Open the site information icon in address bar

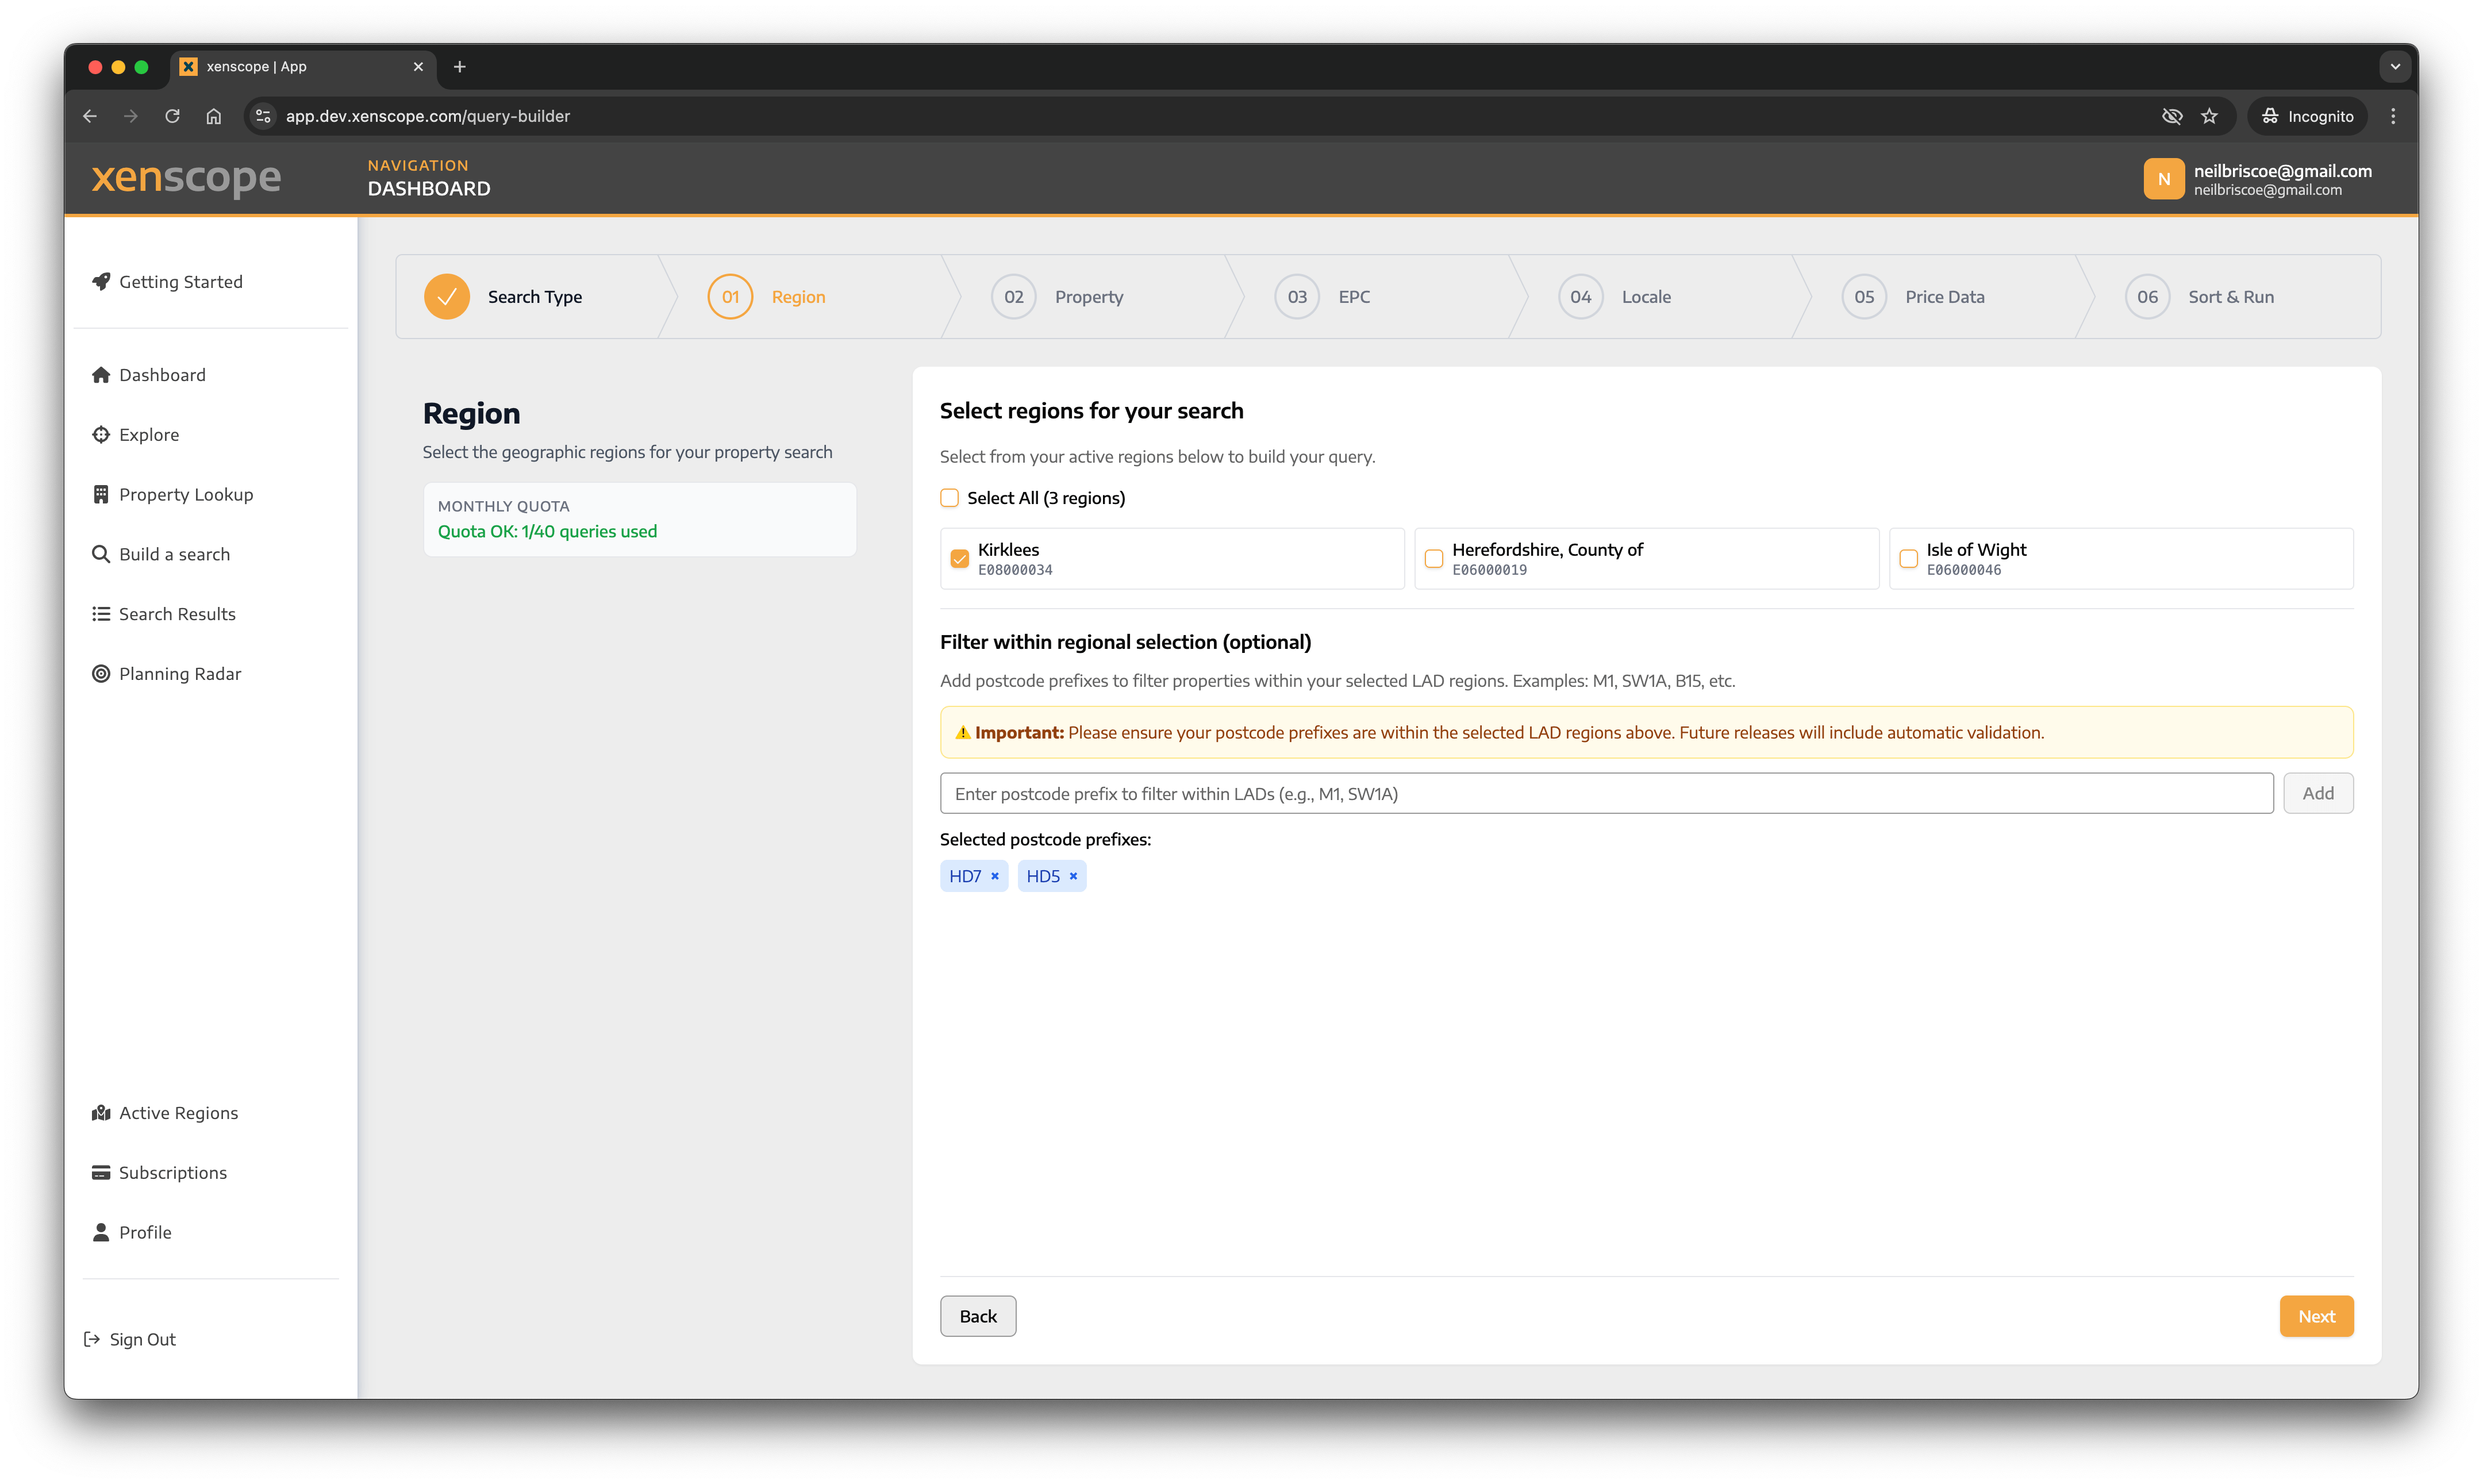coord(263,116)
